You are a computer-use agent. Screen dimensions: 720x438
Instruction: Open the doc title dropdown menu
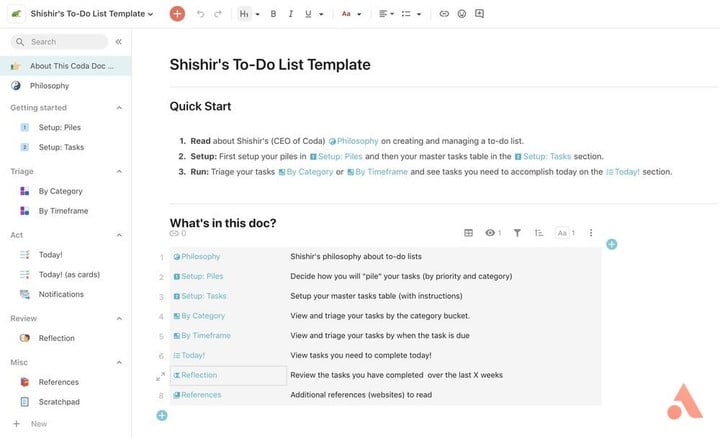tap(150, 15)
